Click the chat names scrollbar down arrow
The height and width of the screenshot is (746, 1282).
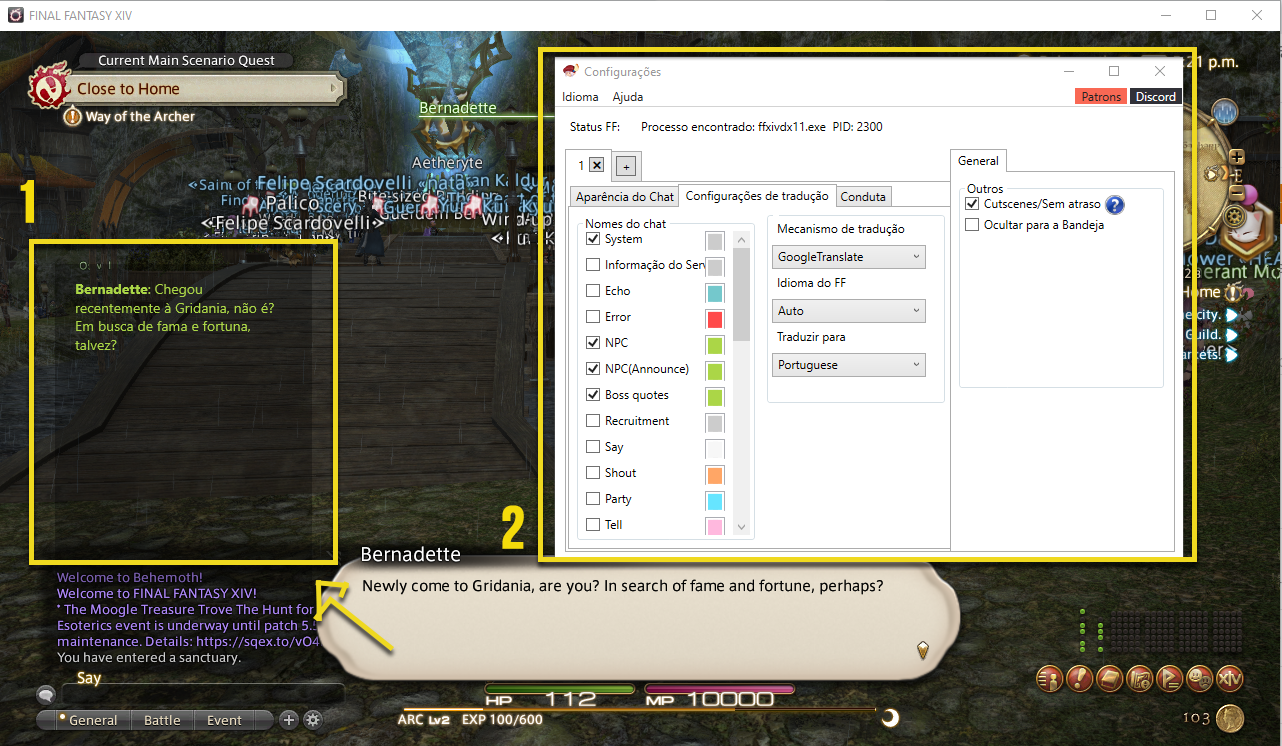[x=741, y=527]
